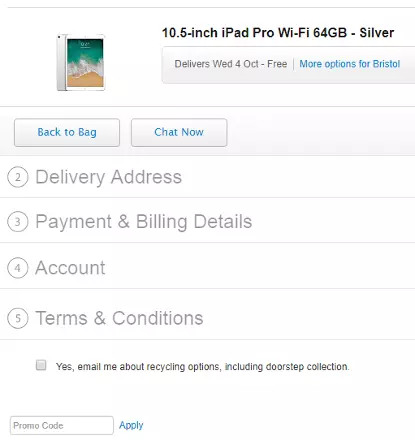Start a chat with Chat Now

[x=179, y=132]
